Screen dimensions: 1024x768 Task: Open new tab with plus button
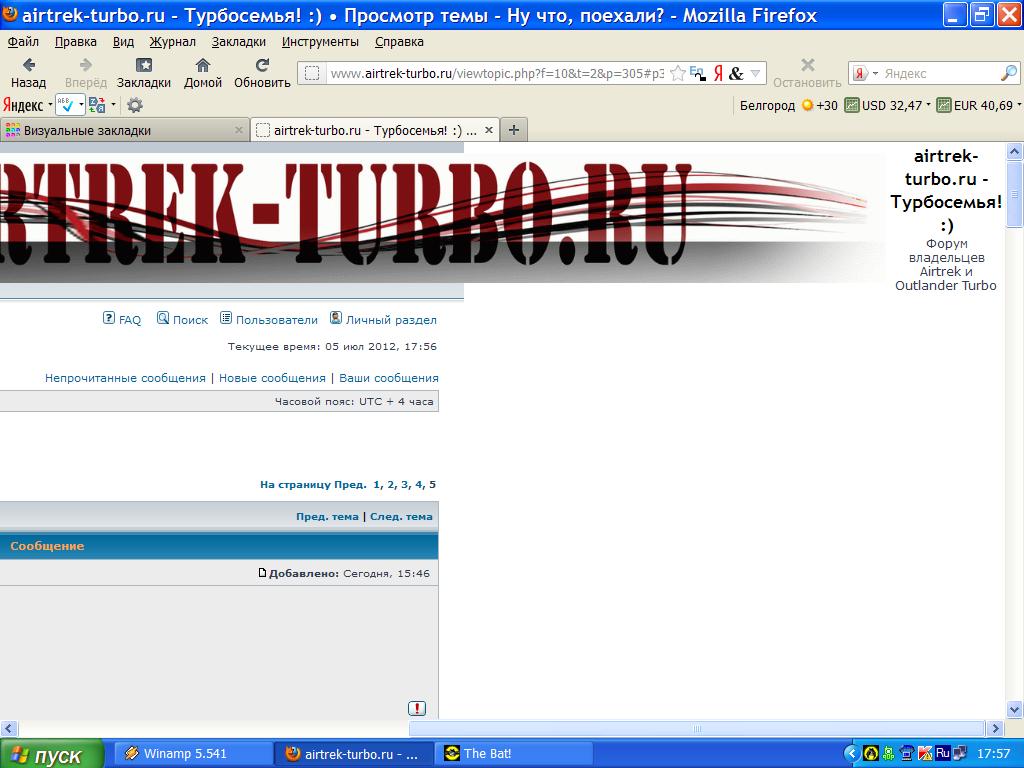coord(514,130)
